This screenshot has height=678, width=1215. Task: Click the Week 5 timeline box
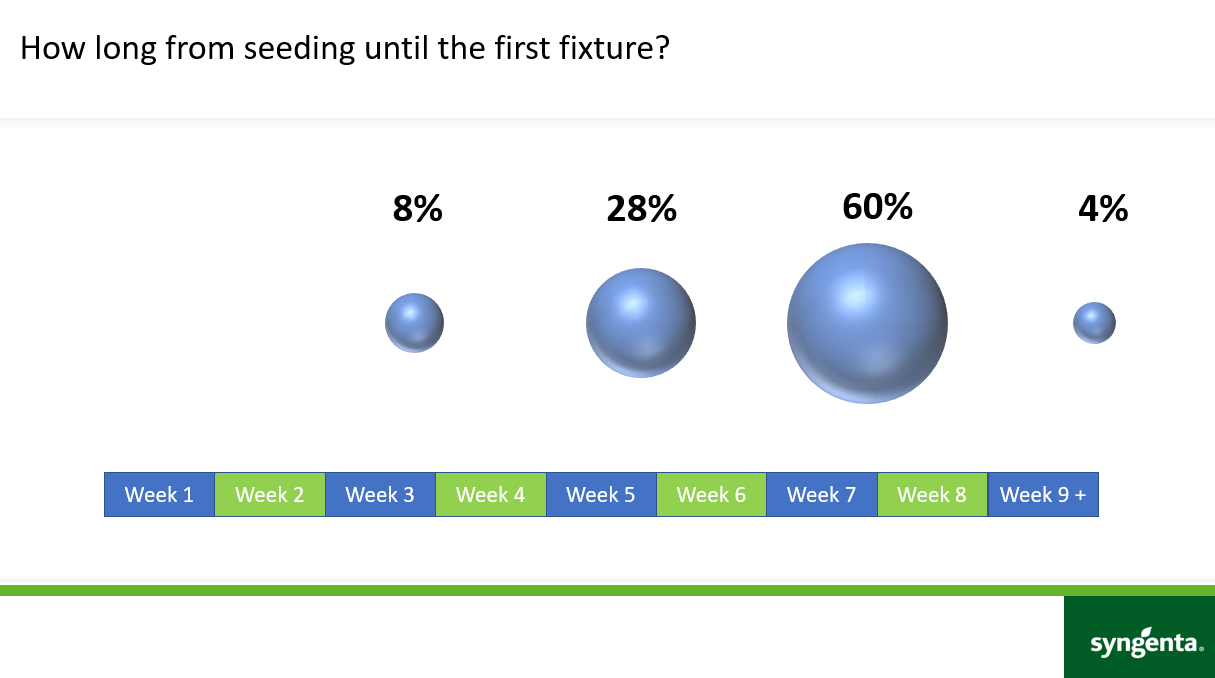(601, 494)
